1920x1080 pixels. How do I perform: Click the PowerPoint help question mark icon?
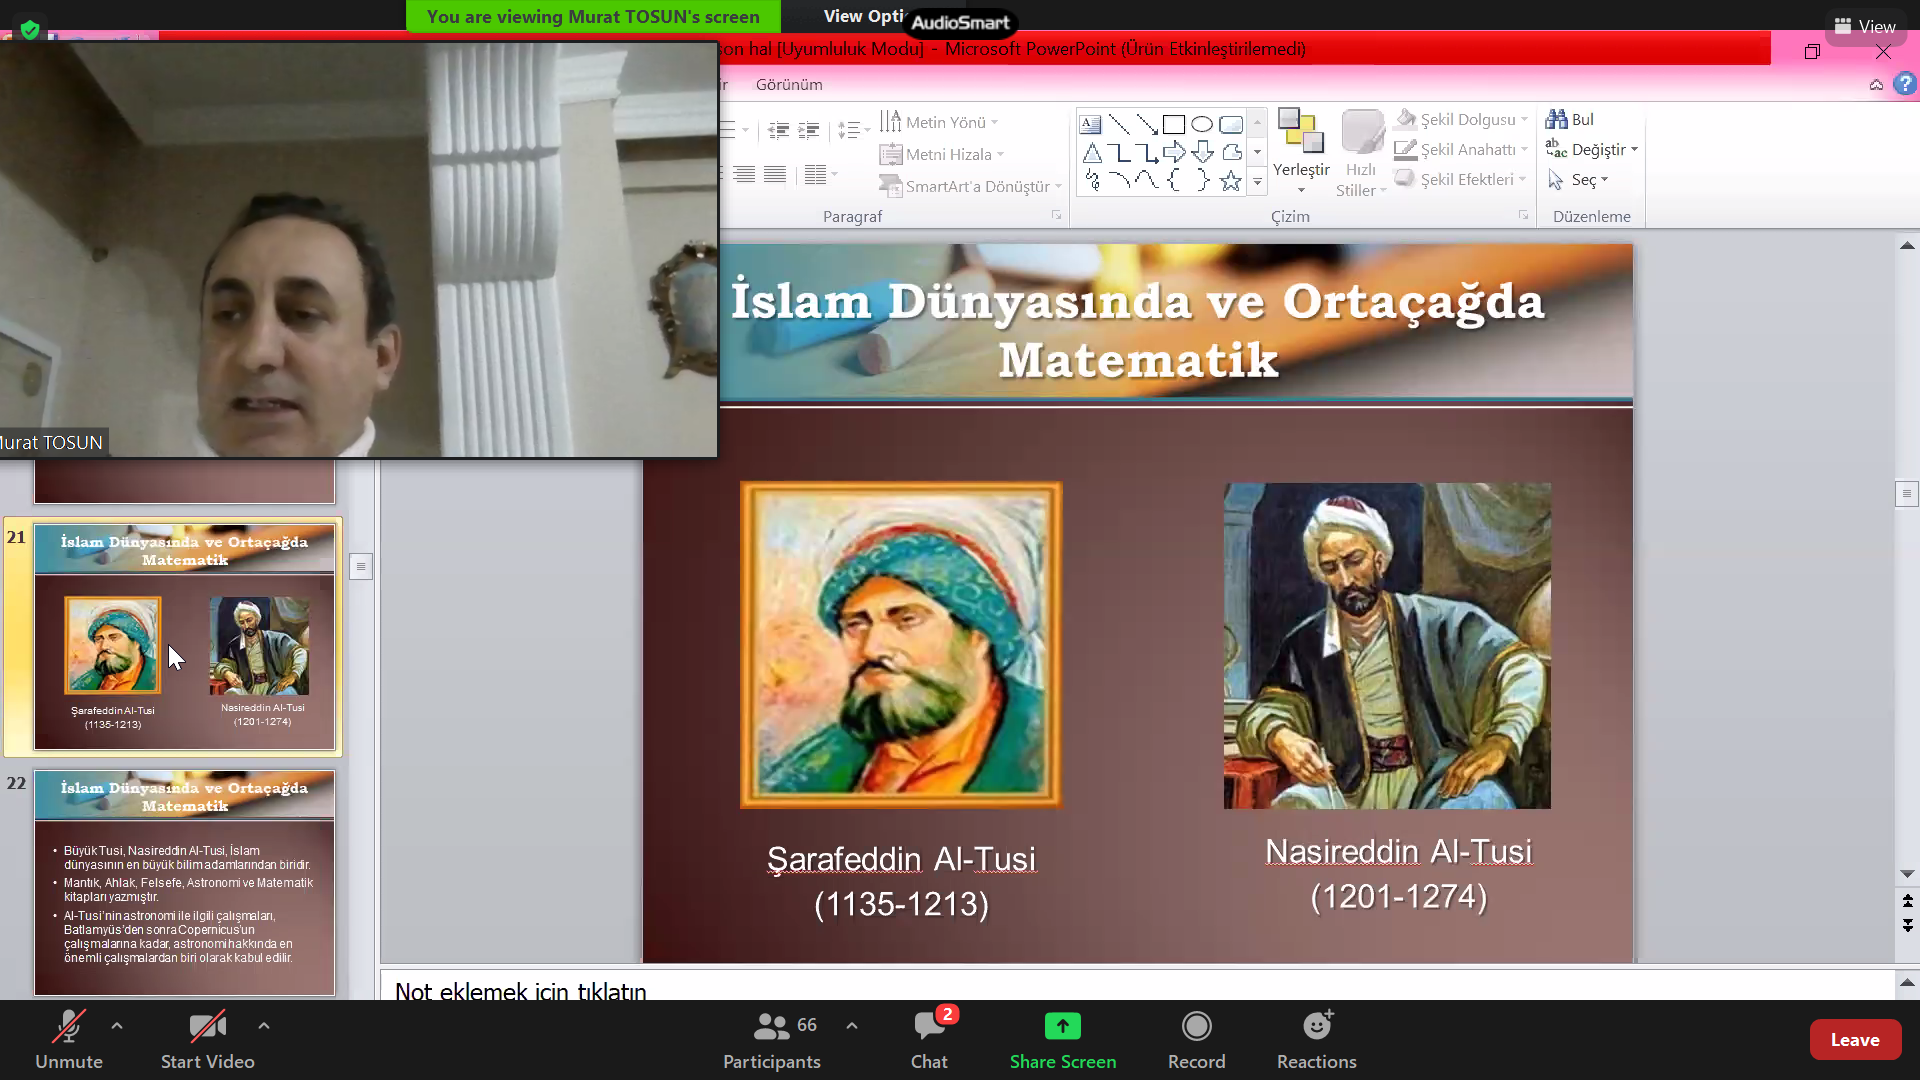pos(1905,84)
